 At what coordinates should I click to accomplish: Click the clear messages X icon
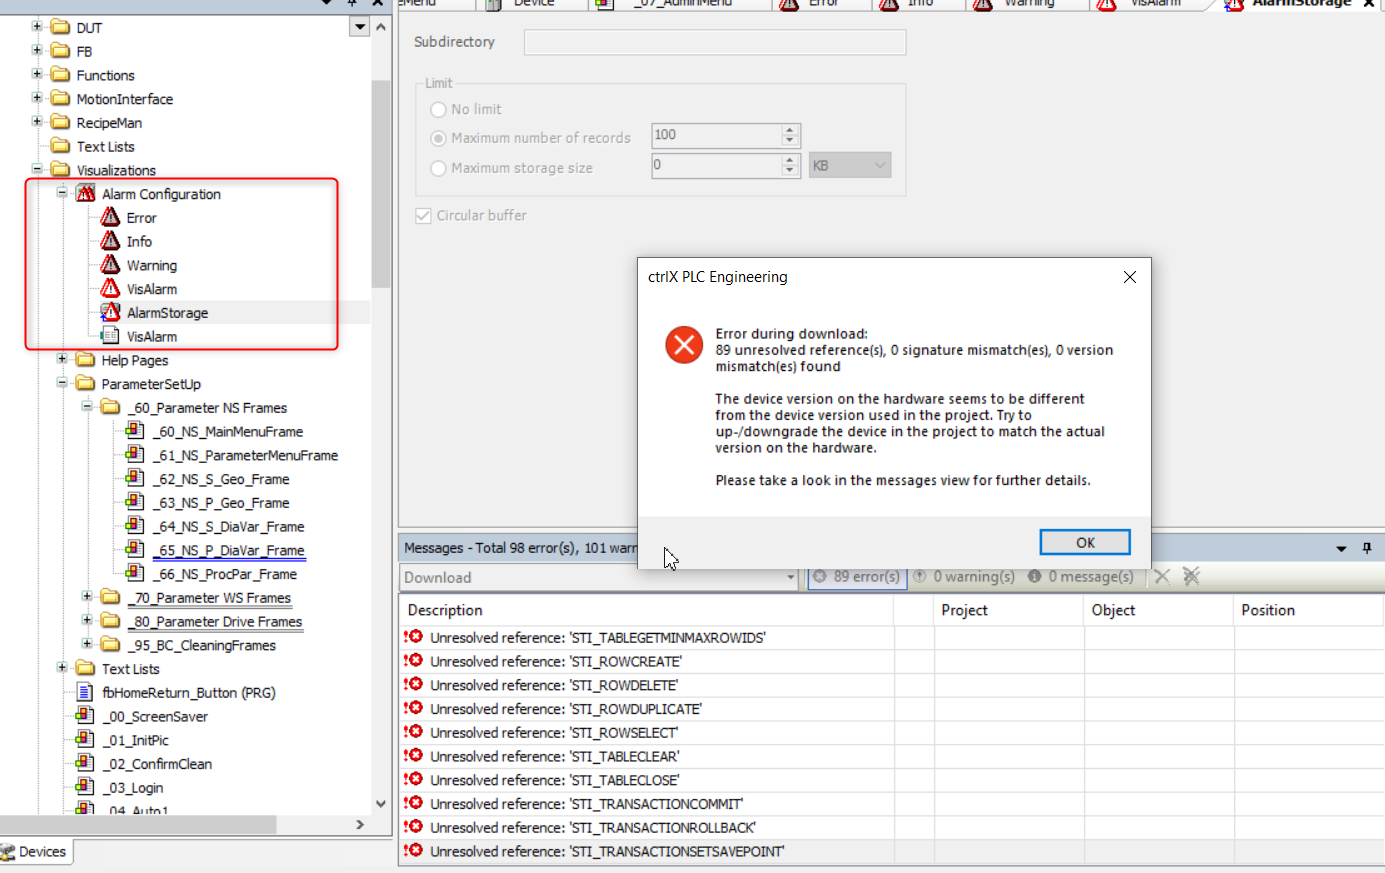click(x=1162, y=576)
